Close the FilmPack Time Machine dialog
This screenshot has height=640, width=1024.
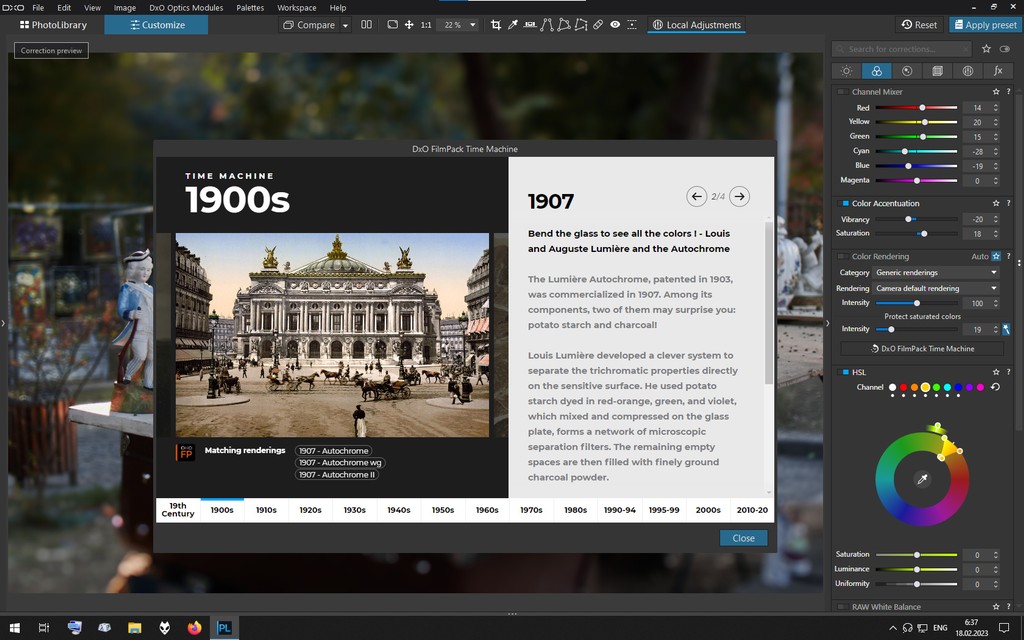tap(743, 538)
